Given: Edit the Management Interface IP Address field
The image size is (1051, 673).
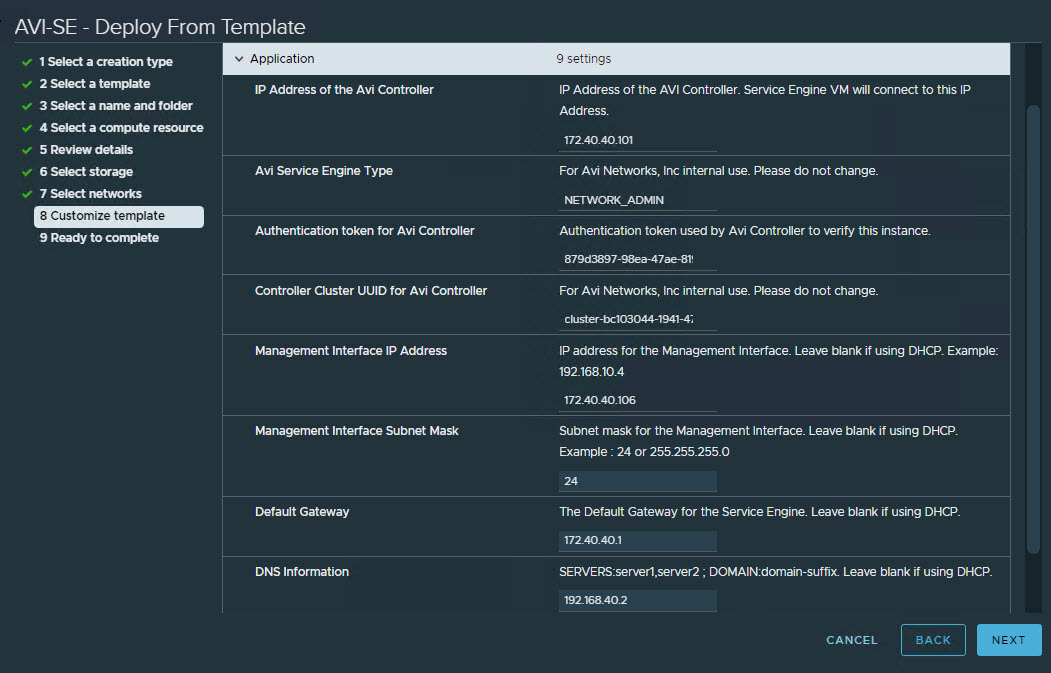Looking at the screenshot, I should pos(637,400).
